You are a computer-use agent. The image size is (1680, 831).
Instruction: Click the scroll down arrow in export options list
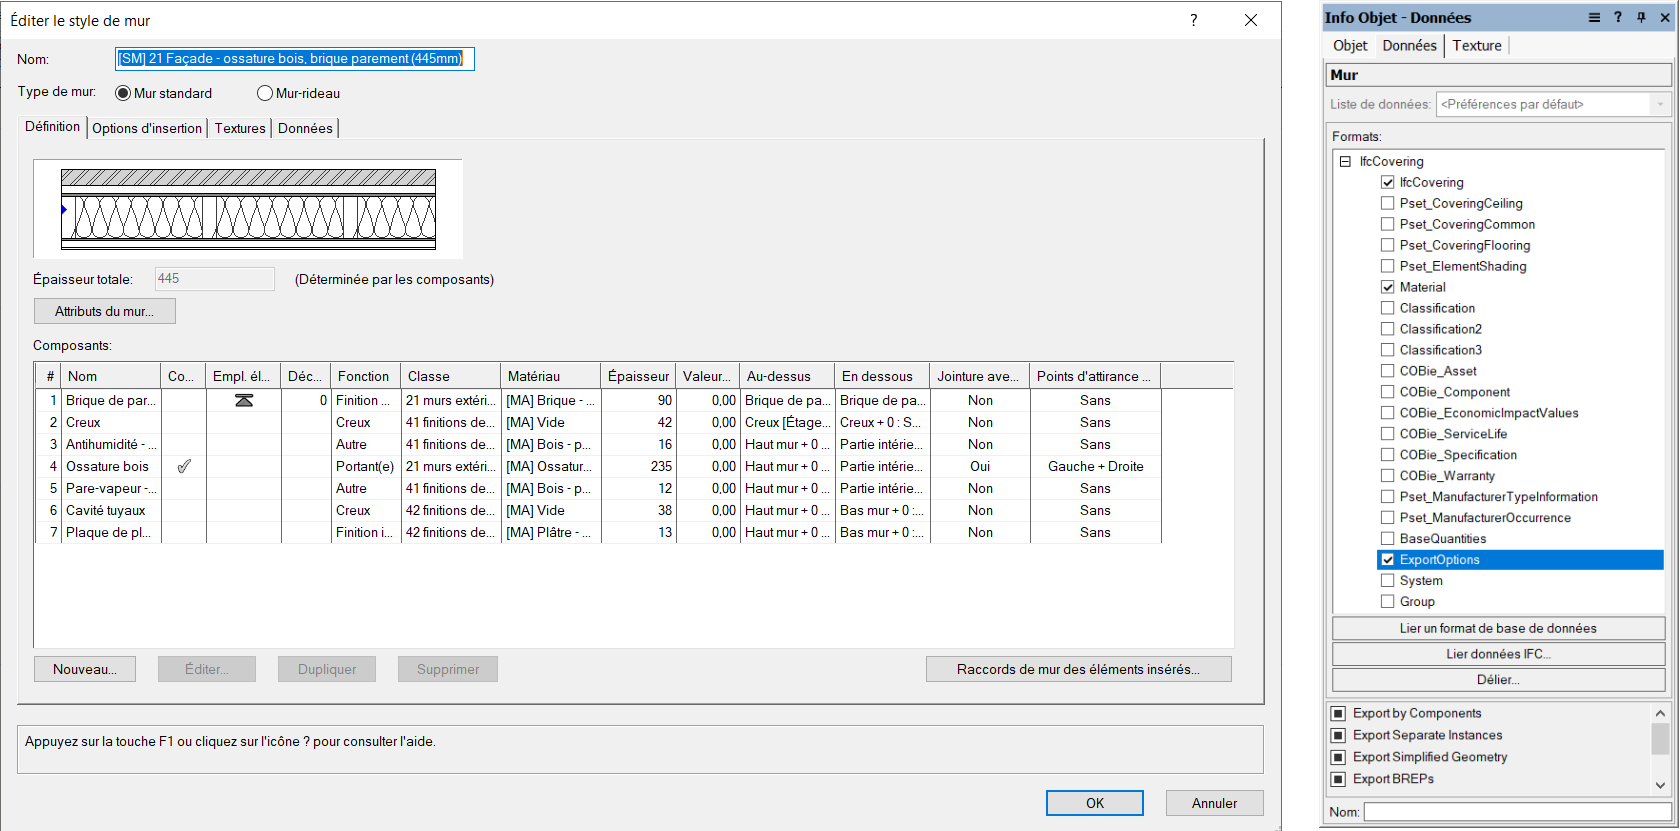coord(1660,785)
